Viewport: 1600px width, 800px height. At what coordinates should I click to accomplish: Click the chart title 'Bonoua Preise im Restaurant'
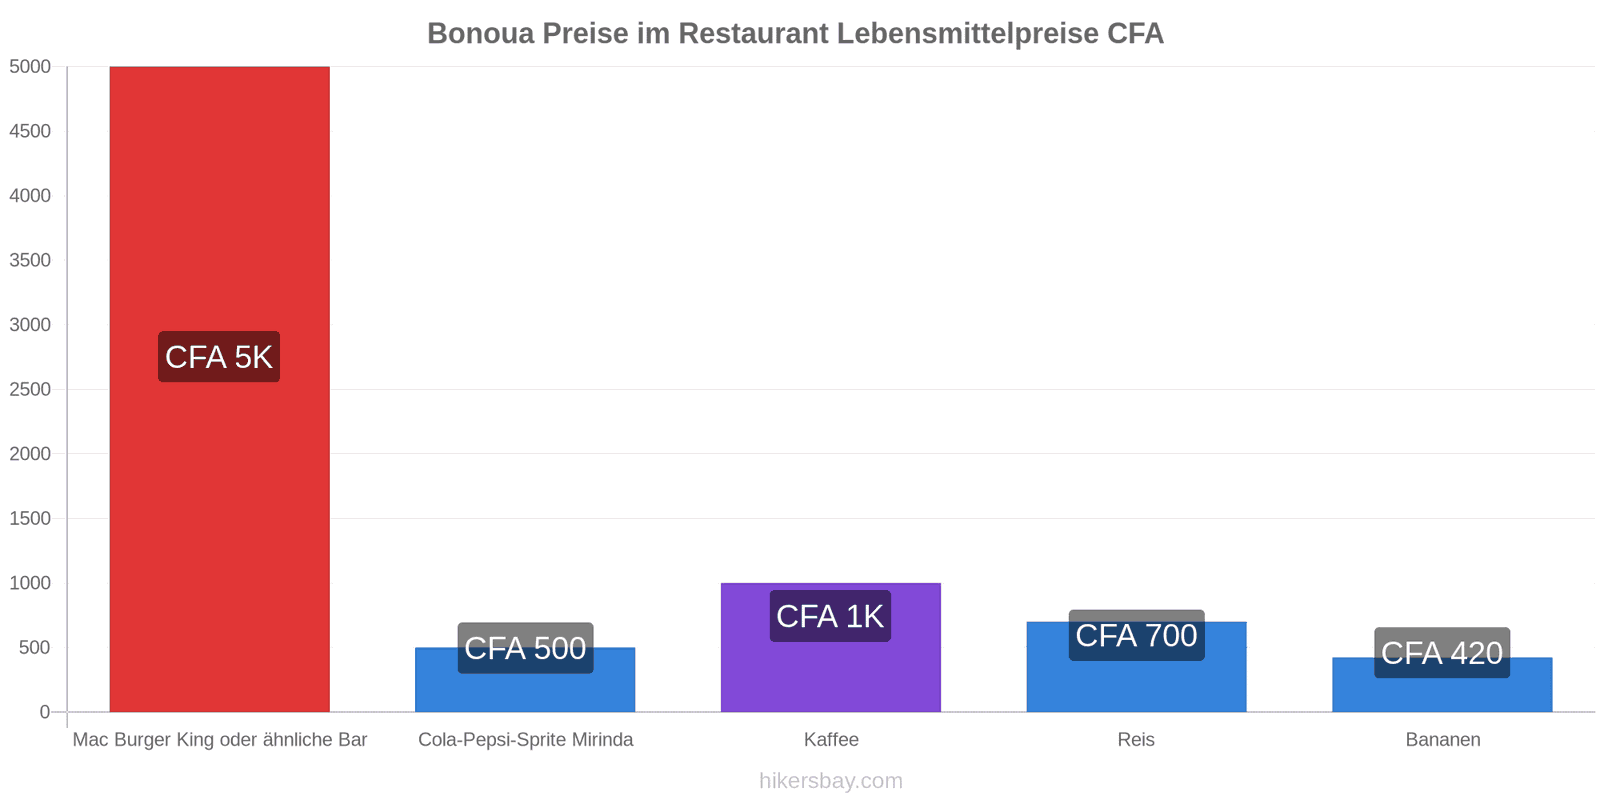pyautogui.click(x=795, y=34)
